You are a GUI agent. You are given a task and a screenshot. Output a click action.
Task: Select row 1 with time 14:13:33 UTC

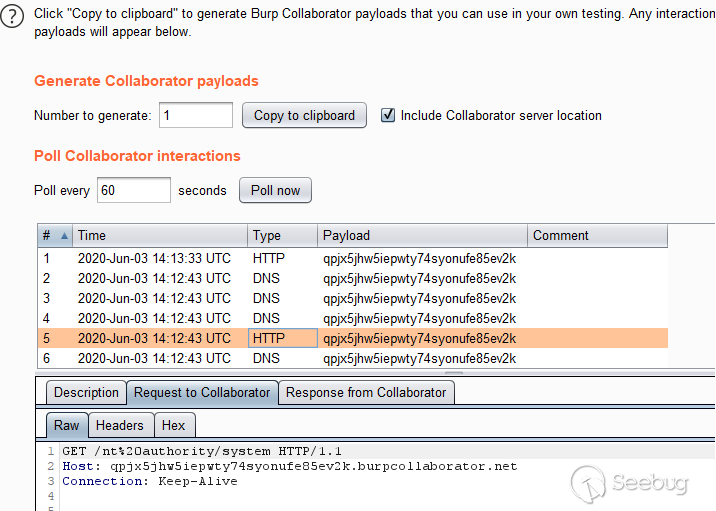pos(353,258)
